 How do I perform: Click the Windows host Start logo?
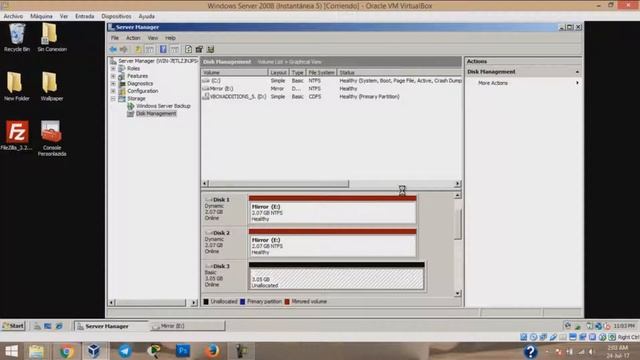pos(11,351)
